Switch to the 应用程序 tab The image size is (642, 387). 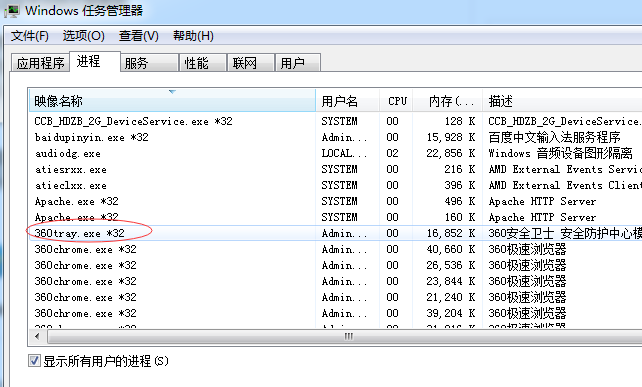coord(40,63)
